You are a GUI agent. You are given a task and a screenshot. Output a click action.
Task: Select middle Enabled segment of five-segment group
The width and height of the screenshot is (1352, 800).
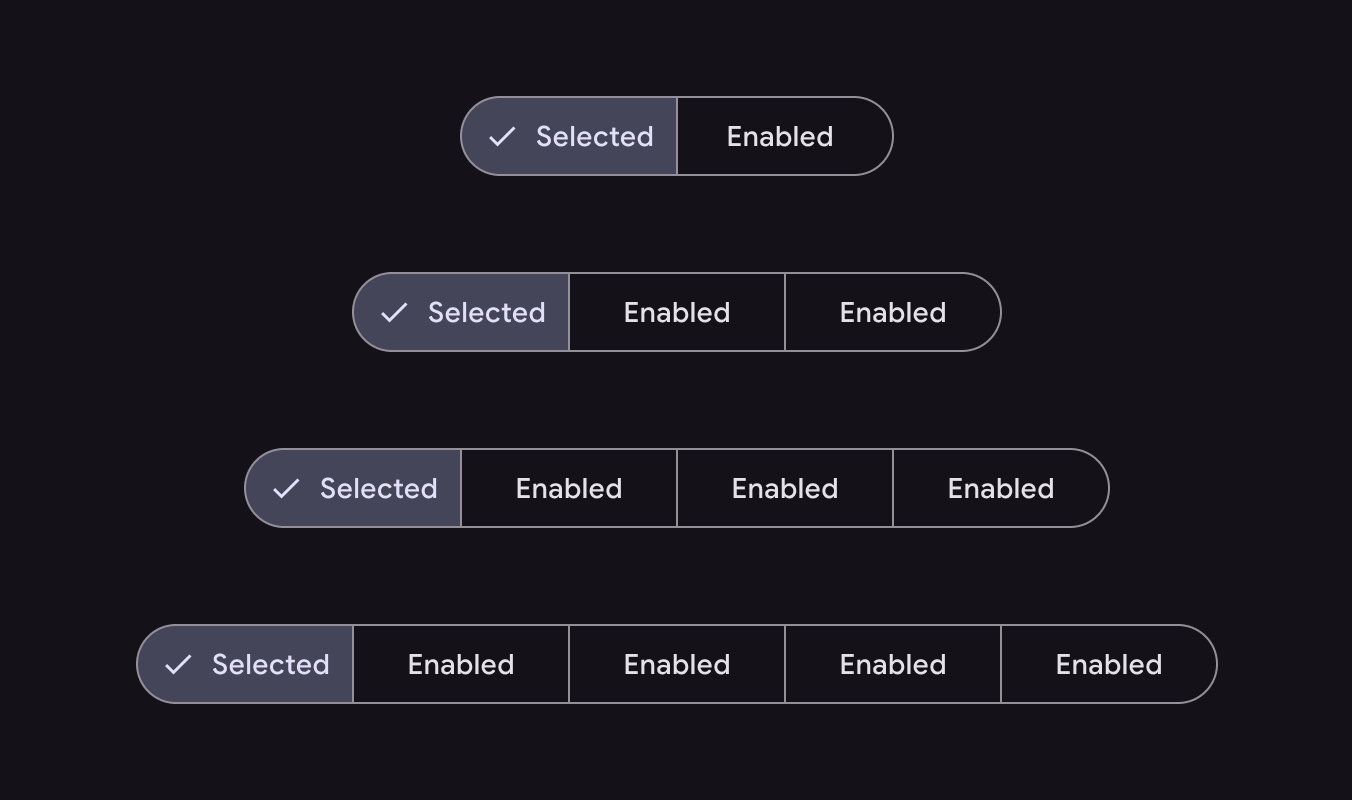point(677,664)
